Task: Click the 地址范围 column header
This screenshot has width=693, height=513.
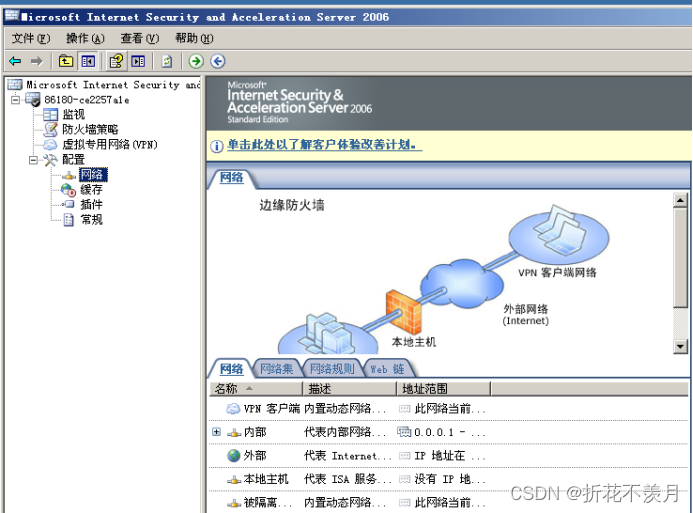Action: coord(444,389)
